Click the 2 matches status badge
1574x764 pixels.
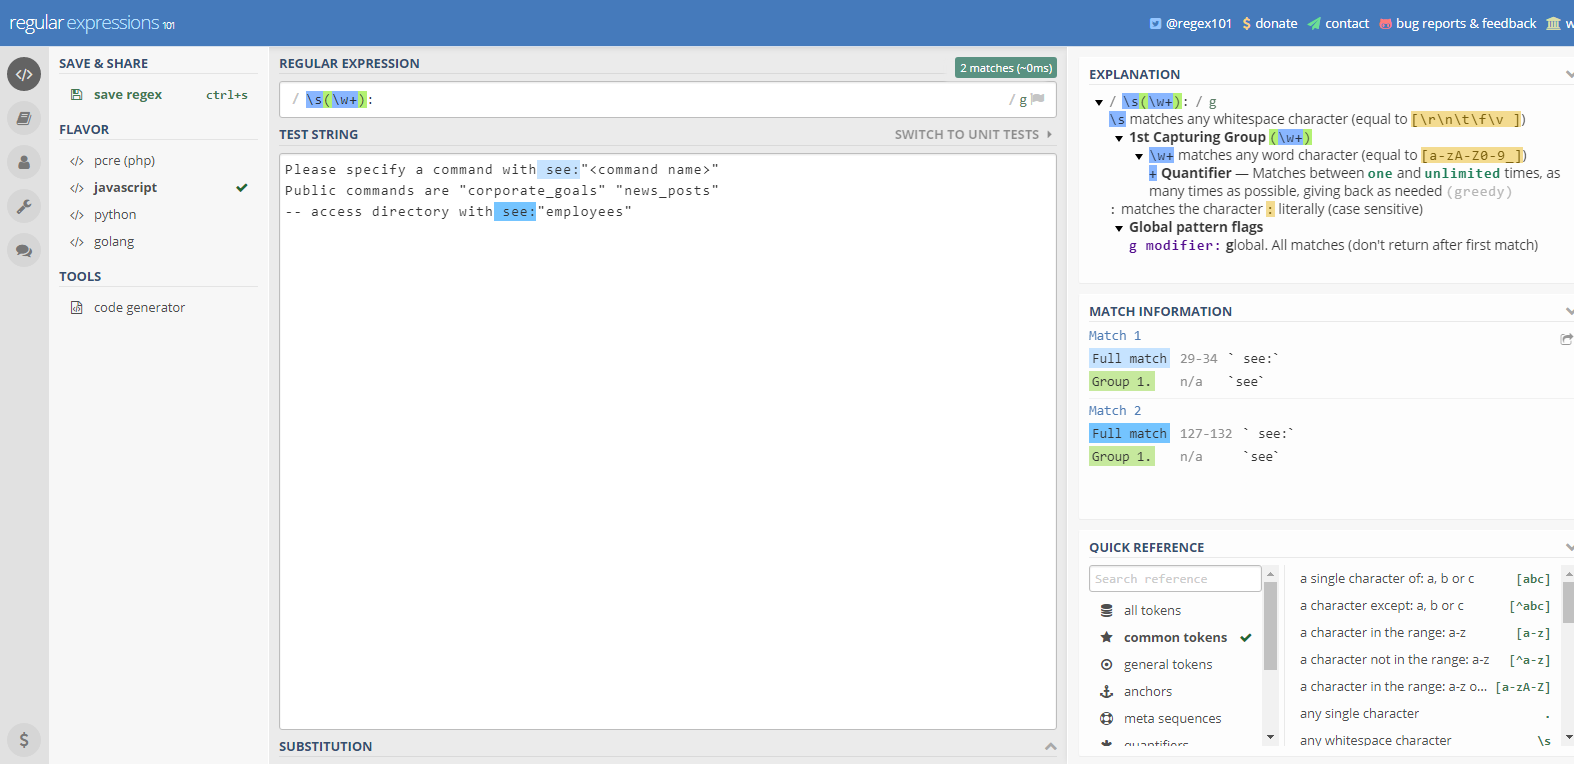1006,68
